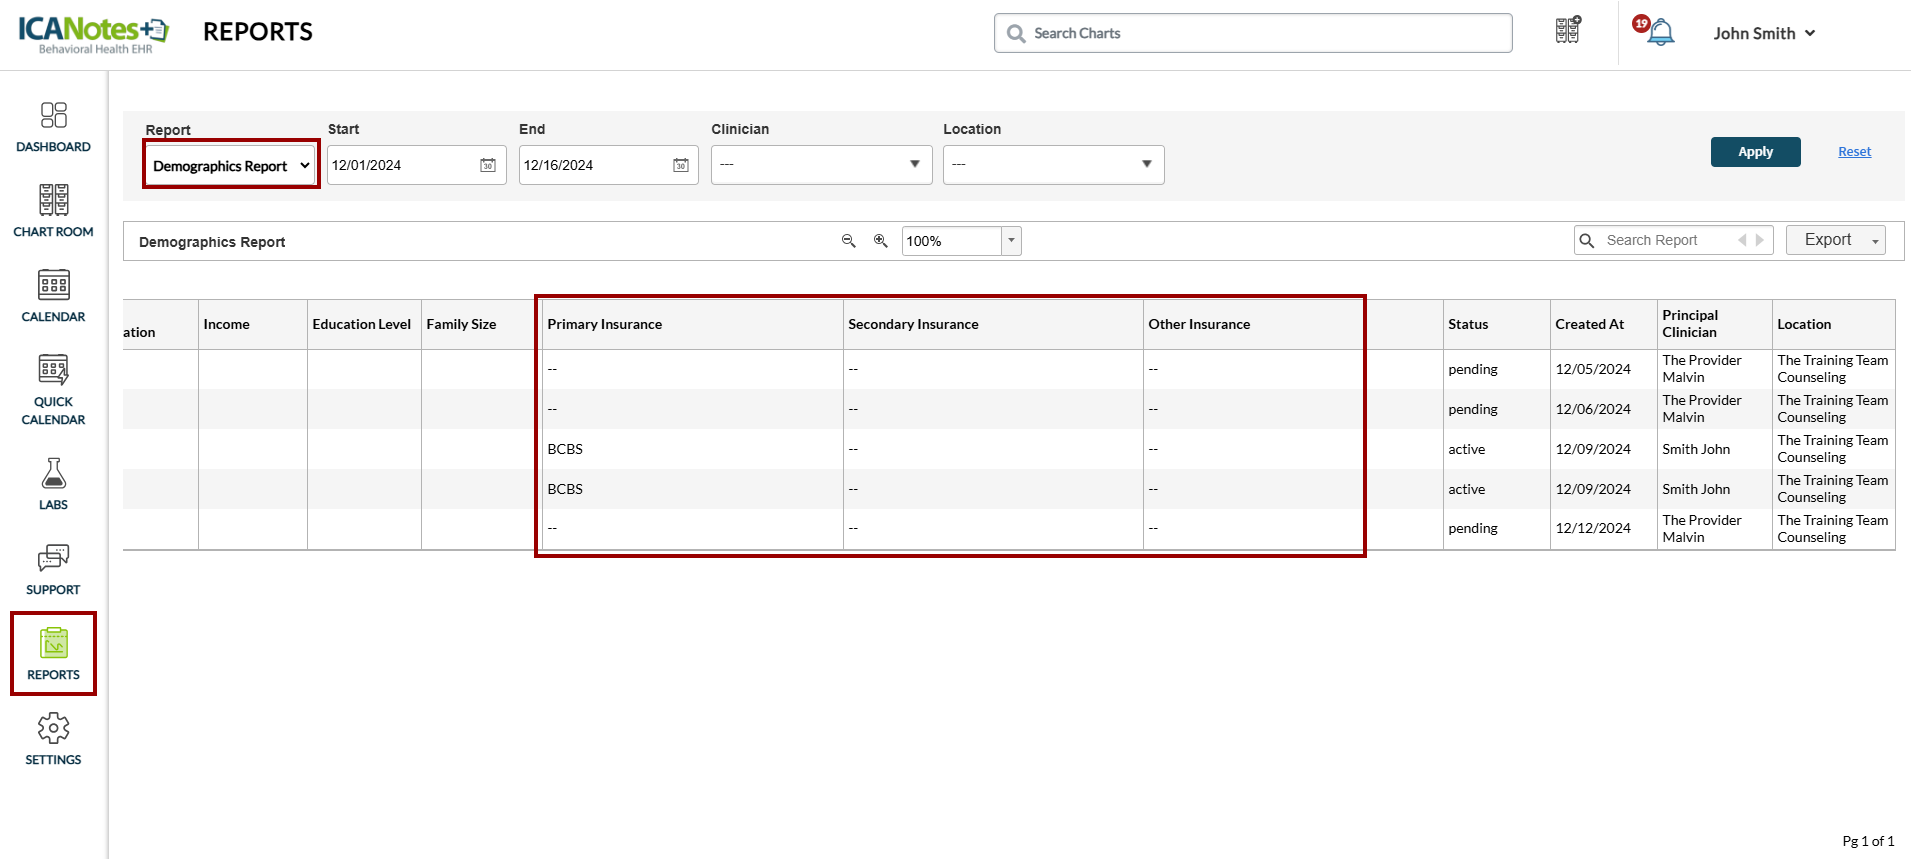Image resolution: width=1911 pixels, height=859 pixels.
Task: Open the Dashboard from the sidebar
Action: pyautogui.click(x=53, y=127)
